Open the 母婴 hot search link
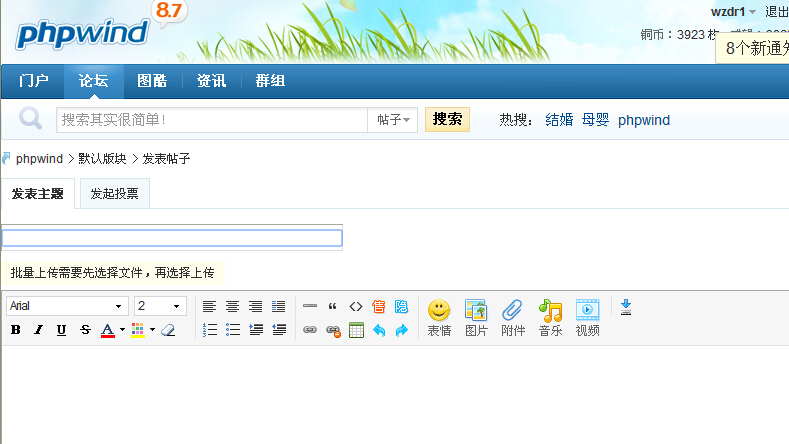The width and height of the screenshot is (789, 444). (595, 120)
